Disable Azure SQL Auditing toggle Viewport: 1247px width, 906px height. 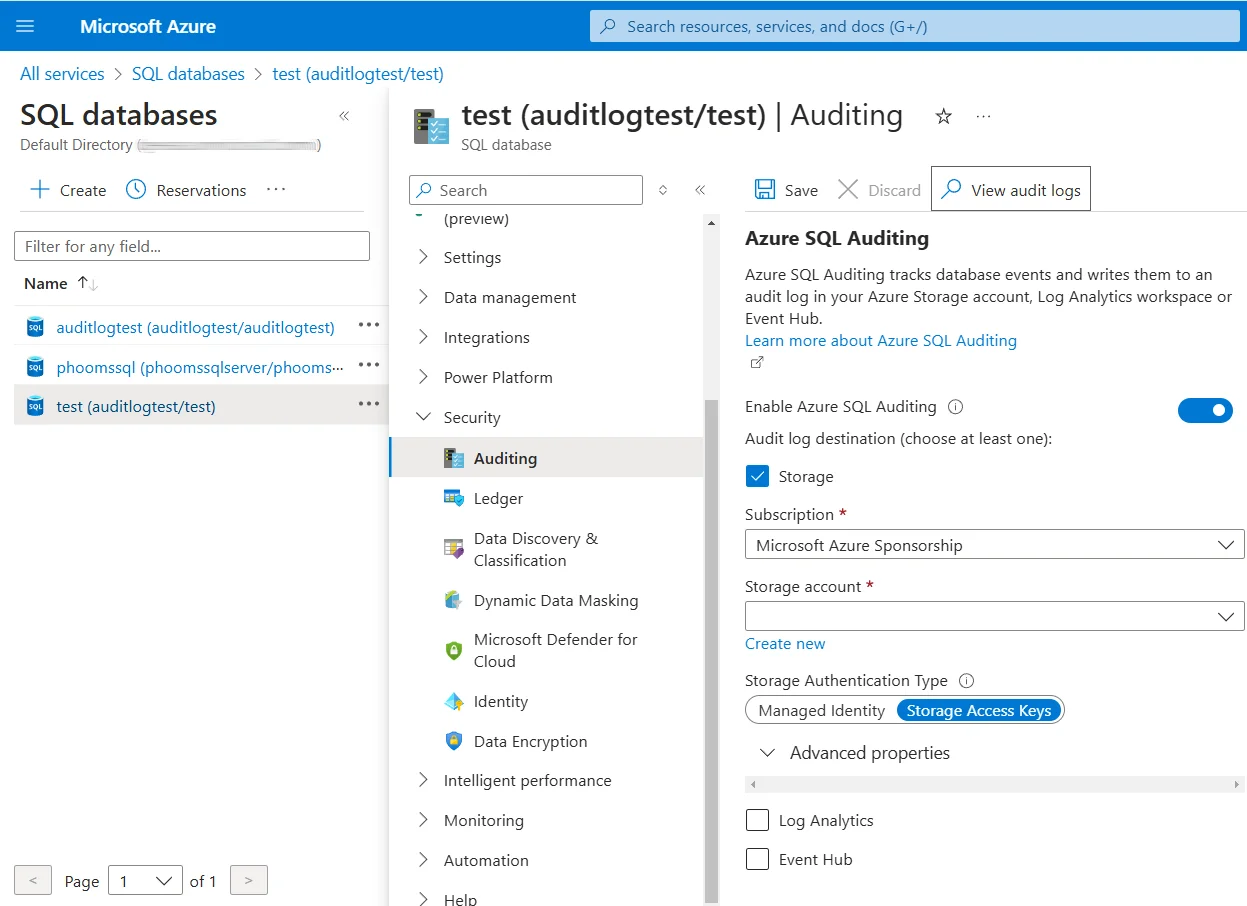1205,410
